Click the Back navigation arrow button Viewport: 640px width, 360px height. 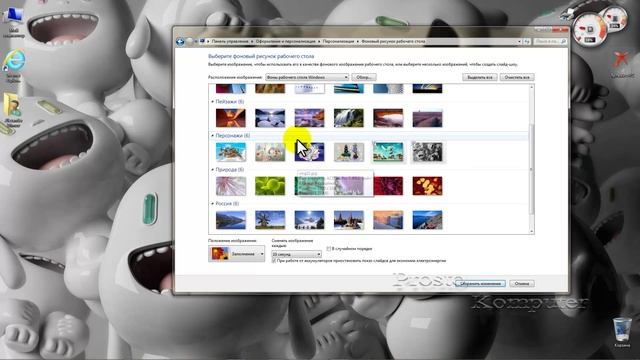[180, 41]
